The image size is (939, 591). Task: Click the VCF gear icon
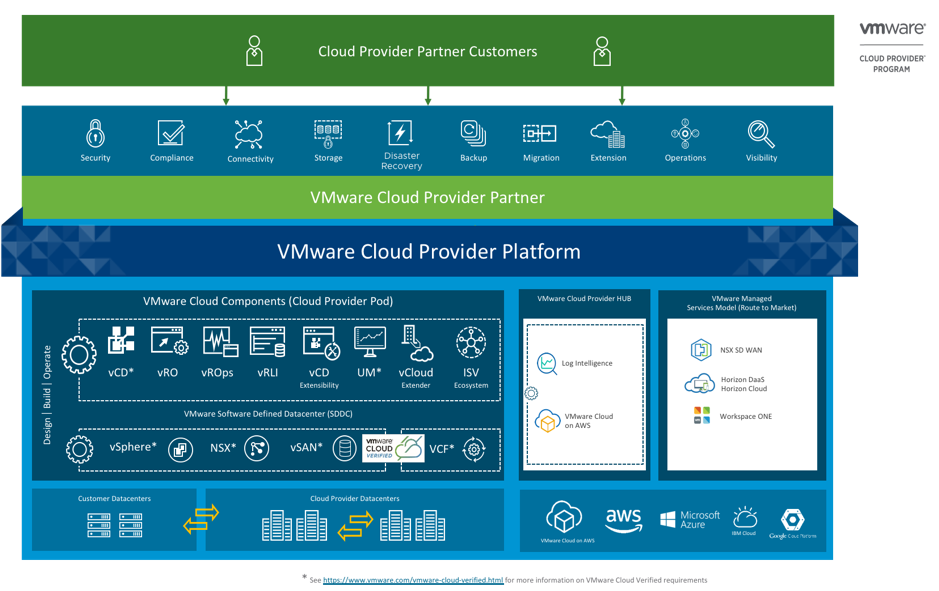(474, 448)
